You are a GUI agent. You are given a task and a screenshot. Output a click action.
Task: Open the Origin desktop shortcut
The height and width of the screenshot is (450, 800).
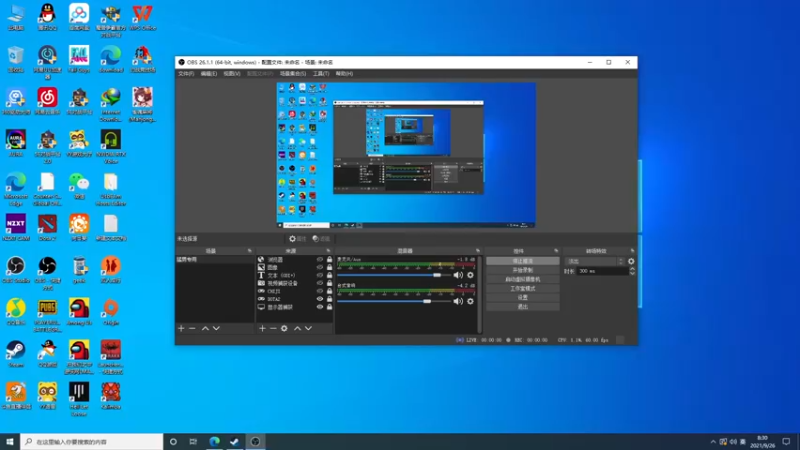[x=111, y=312]
